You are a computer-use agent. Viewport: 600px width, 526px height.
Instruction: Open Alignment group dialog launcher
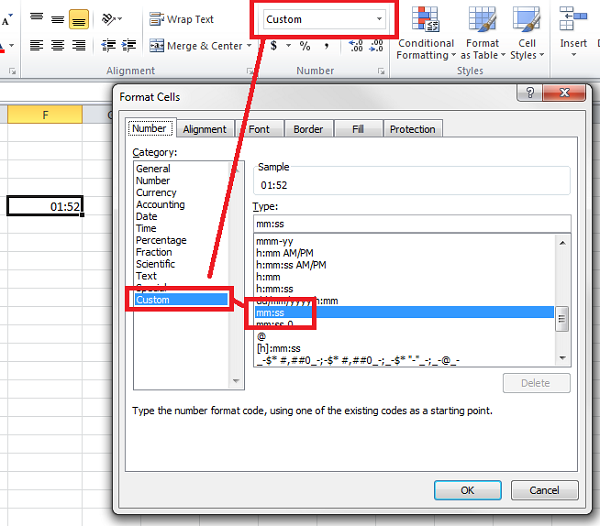click(x=250, y=71)
